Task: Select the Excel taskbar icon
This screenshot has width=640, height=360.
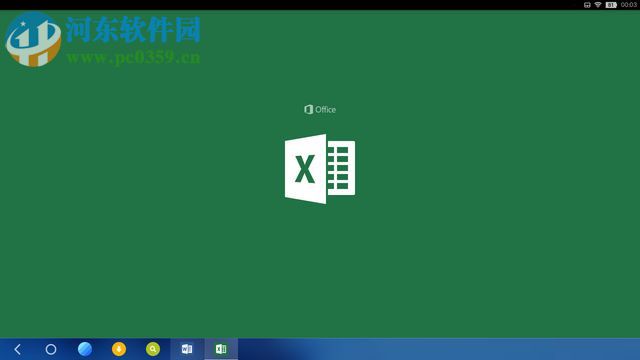Action: (x=221, y=349)
